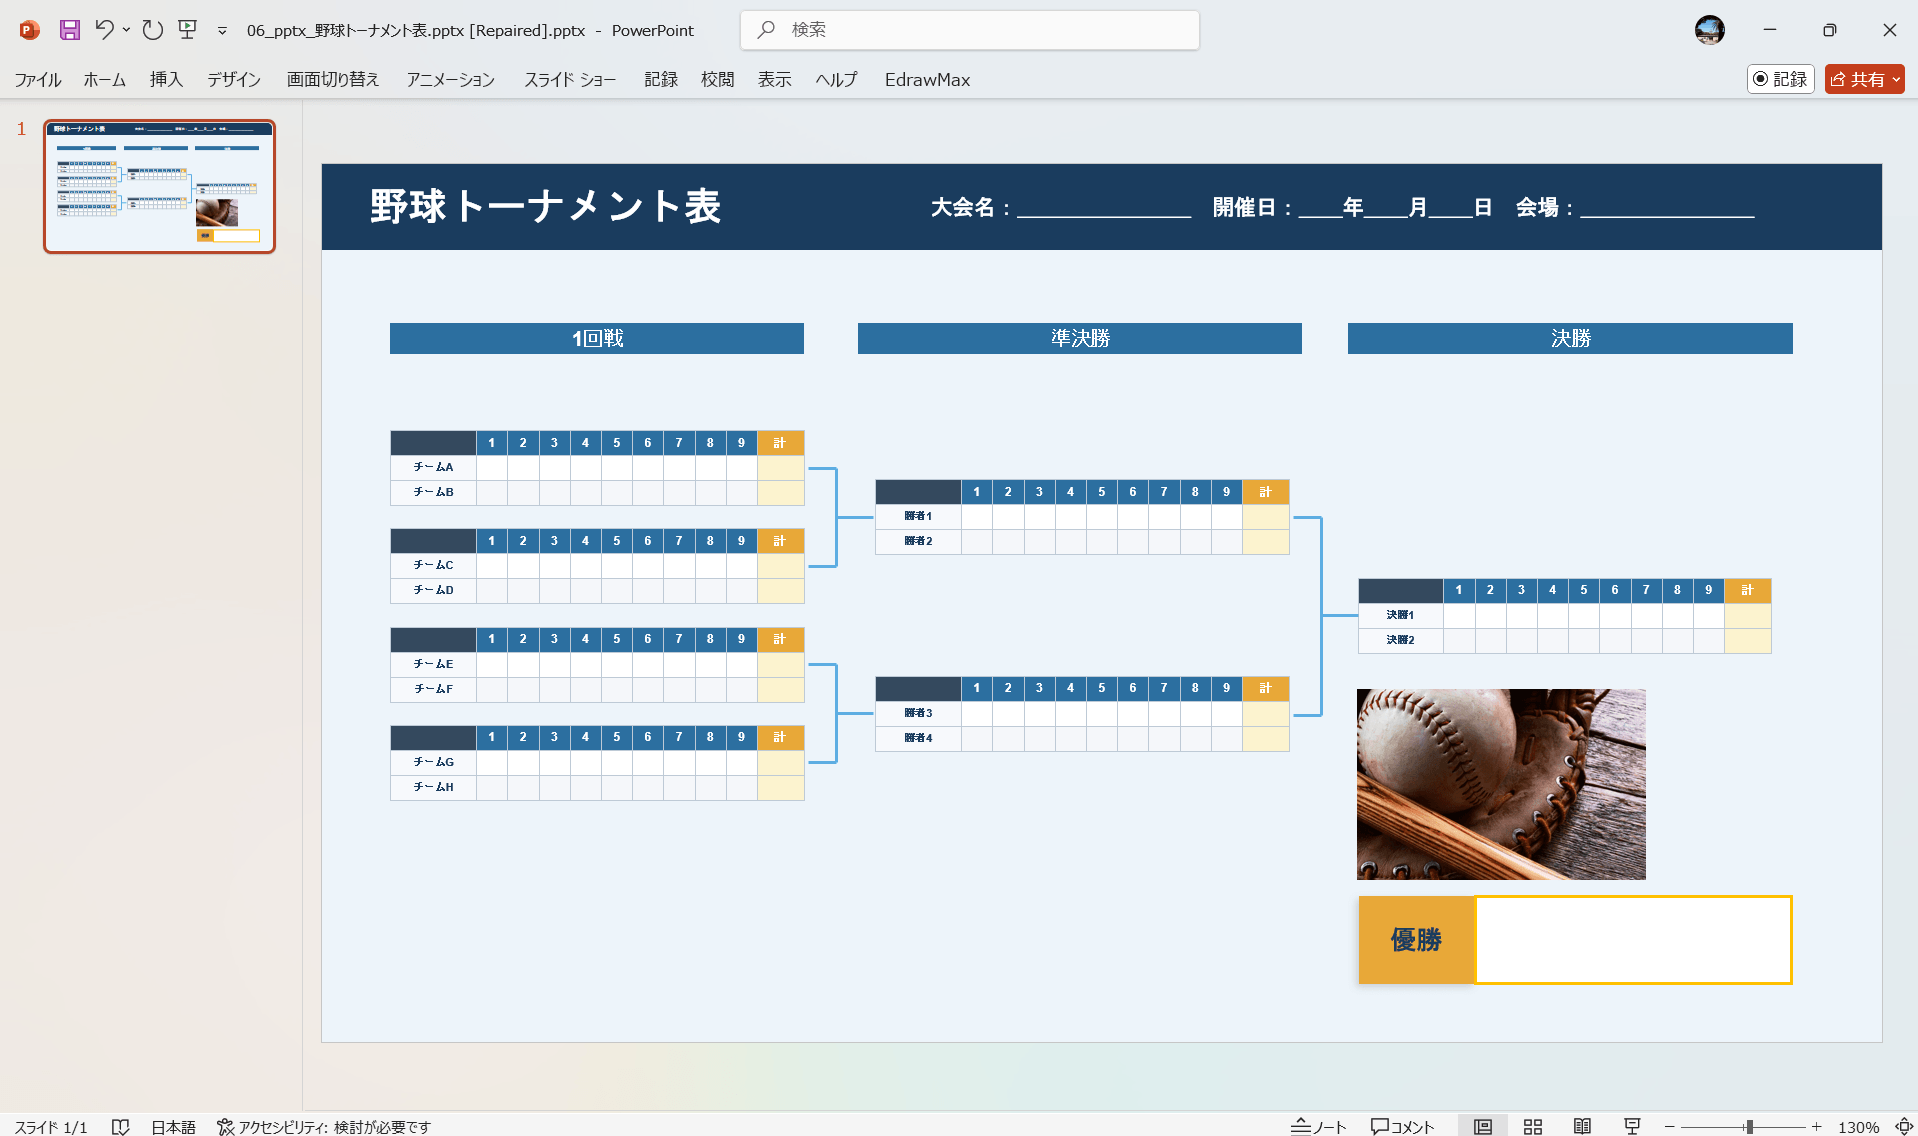
Task: Switch to Slide Sorter view
Action: point(1531,1126)
